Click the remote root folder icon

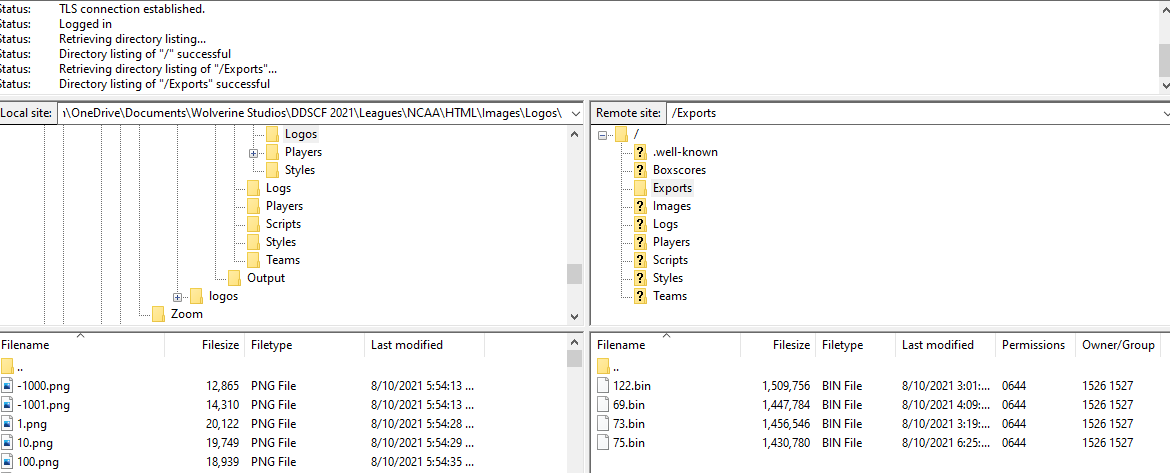pos(621,134)
